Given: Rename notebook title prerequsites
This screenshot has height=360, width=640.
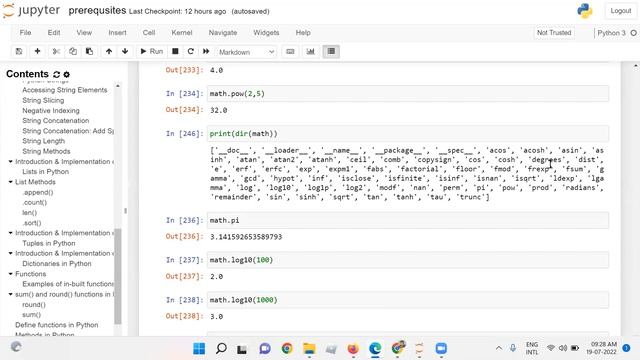Looking at the screenshot, I should pyautogui.click(x=97, y=11).
